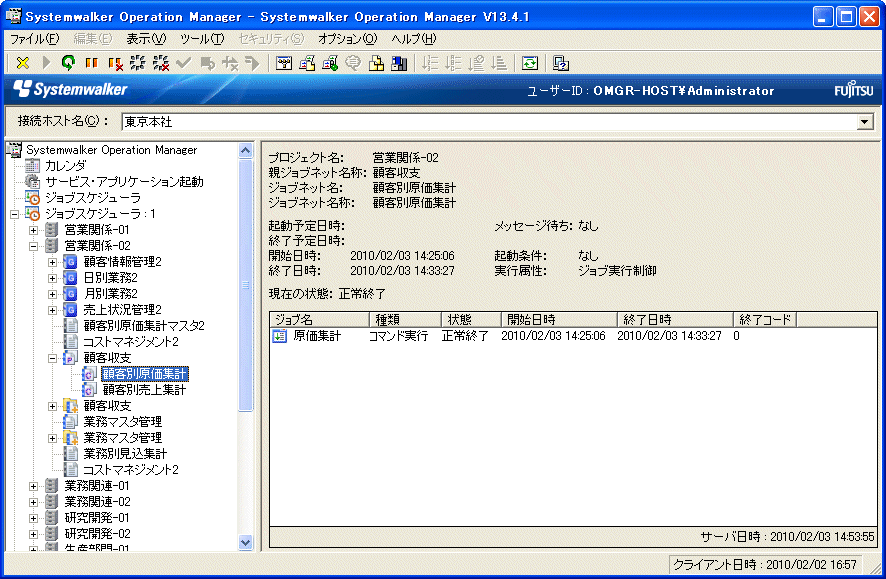Click the blue group icon beside 日別業務2
The height and width of the screenshot is (579, 886).
click(x=70, y=278)
